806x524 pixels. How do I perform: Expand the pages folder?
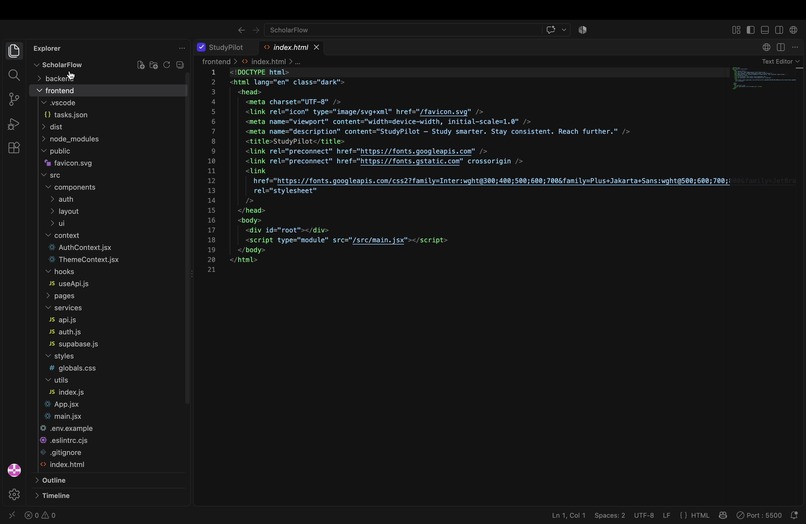click(x=108, y=296)
